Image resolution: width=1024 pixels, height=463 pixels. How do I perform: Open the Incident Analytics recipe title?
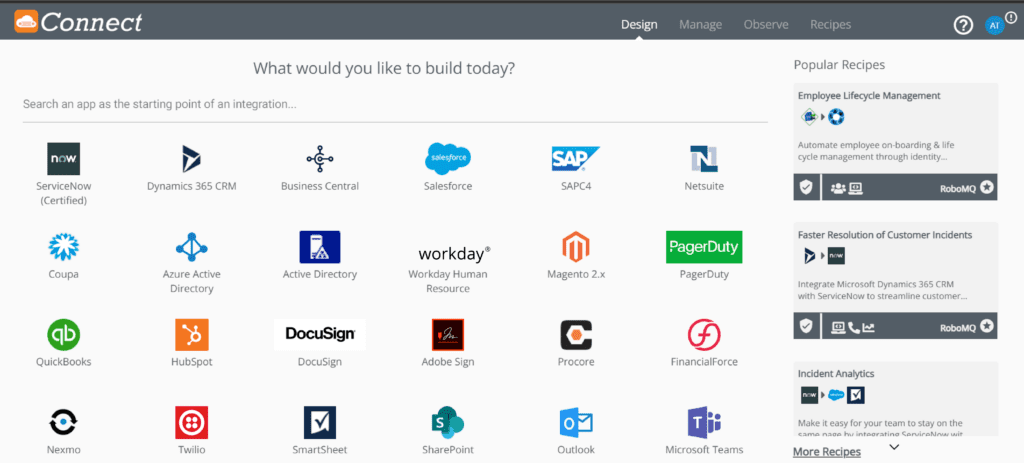[835, 374]
